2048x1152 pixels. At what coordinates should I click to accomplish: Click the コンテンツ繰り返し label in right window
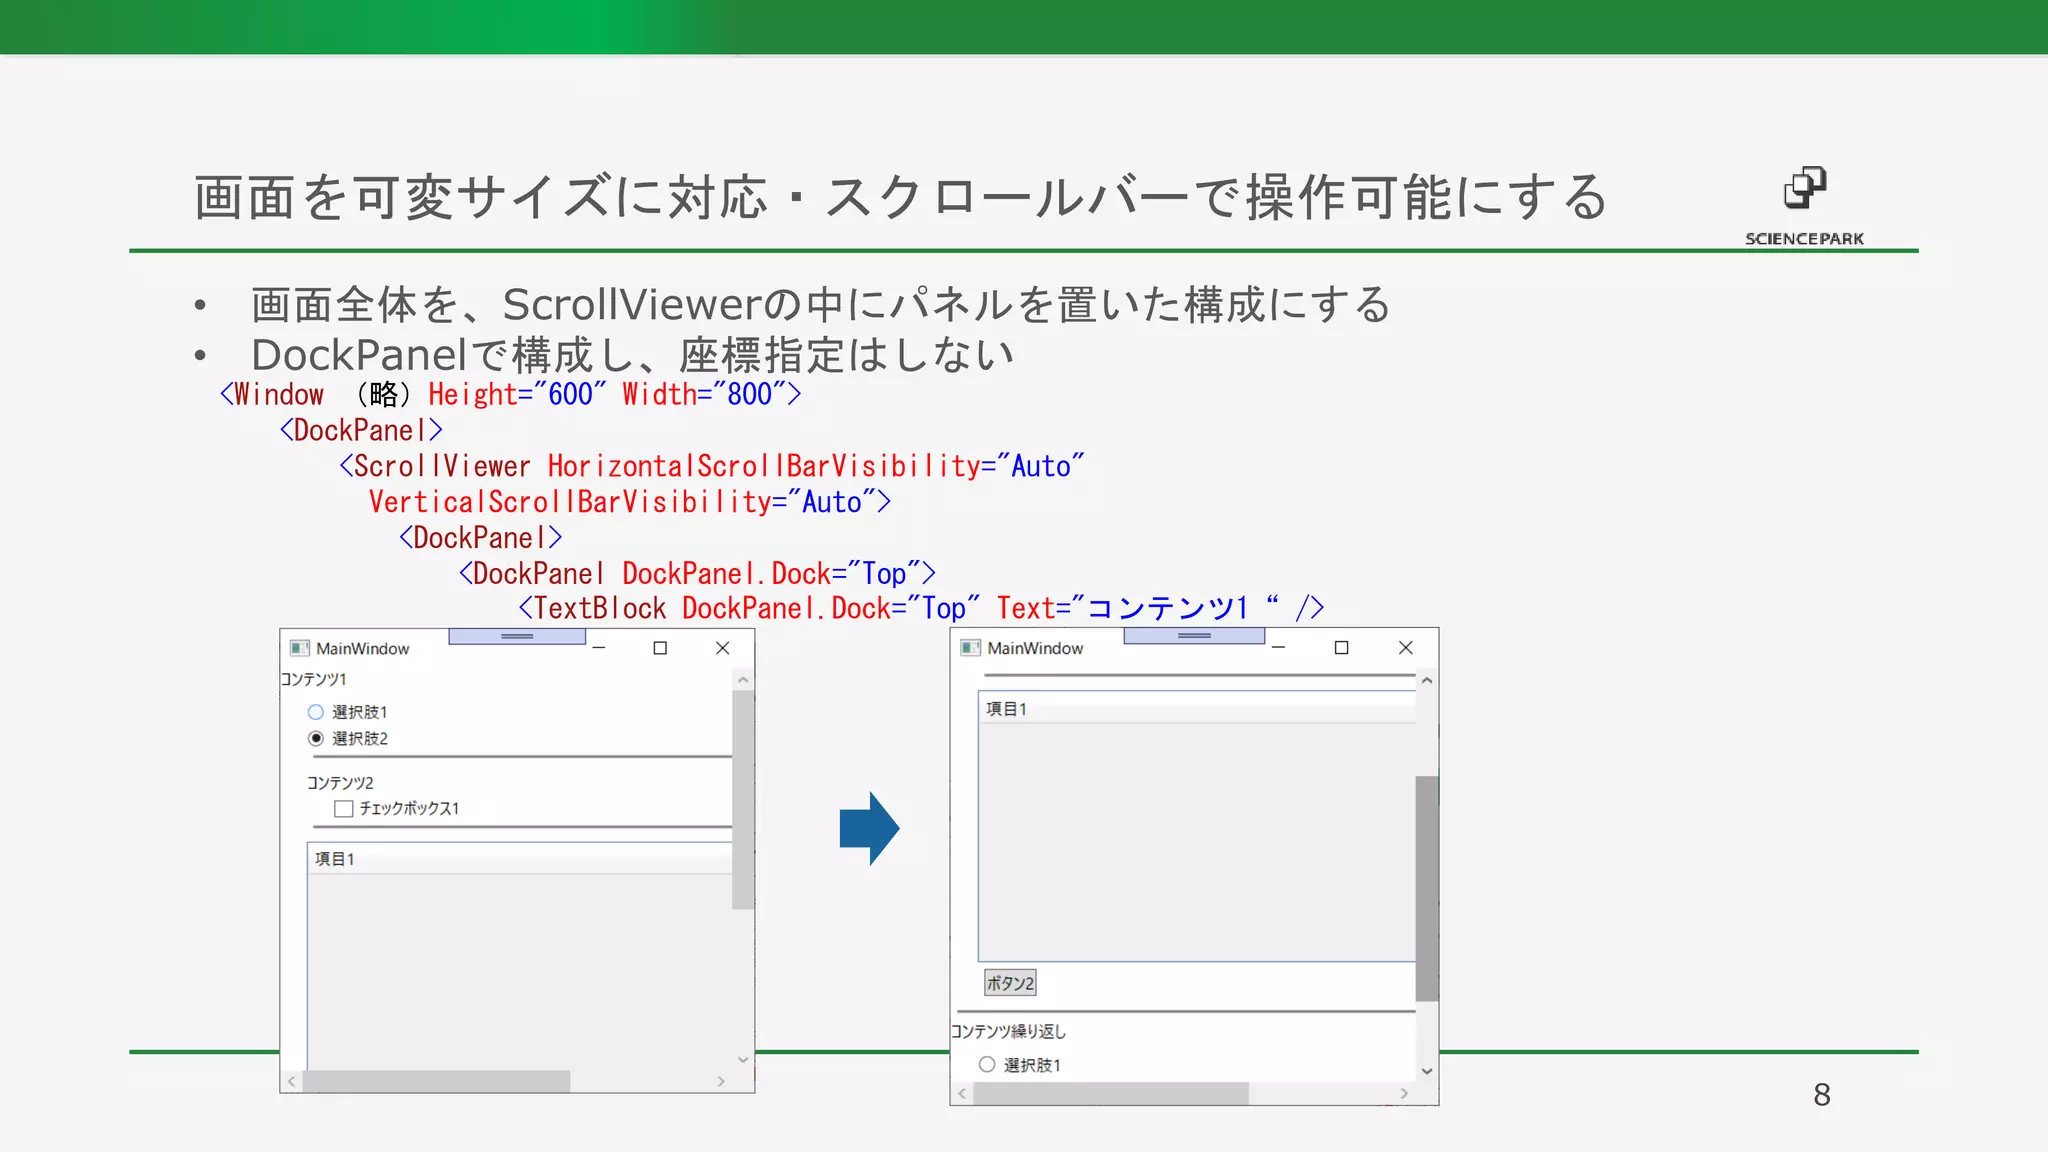(x=1009, y=1031)
